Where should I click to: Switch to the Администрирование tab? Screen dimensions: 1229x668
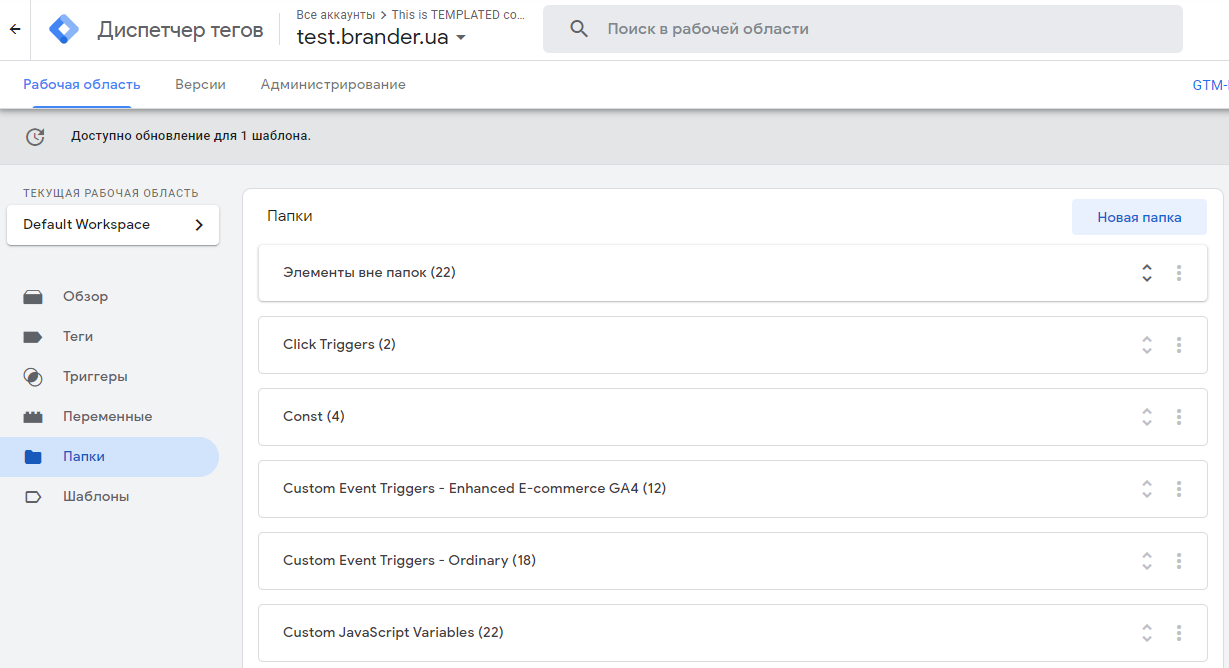[x=333, y=85]
